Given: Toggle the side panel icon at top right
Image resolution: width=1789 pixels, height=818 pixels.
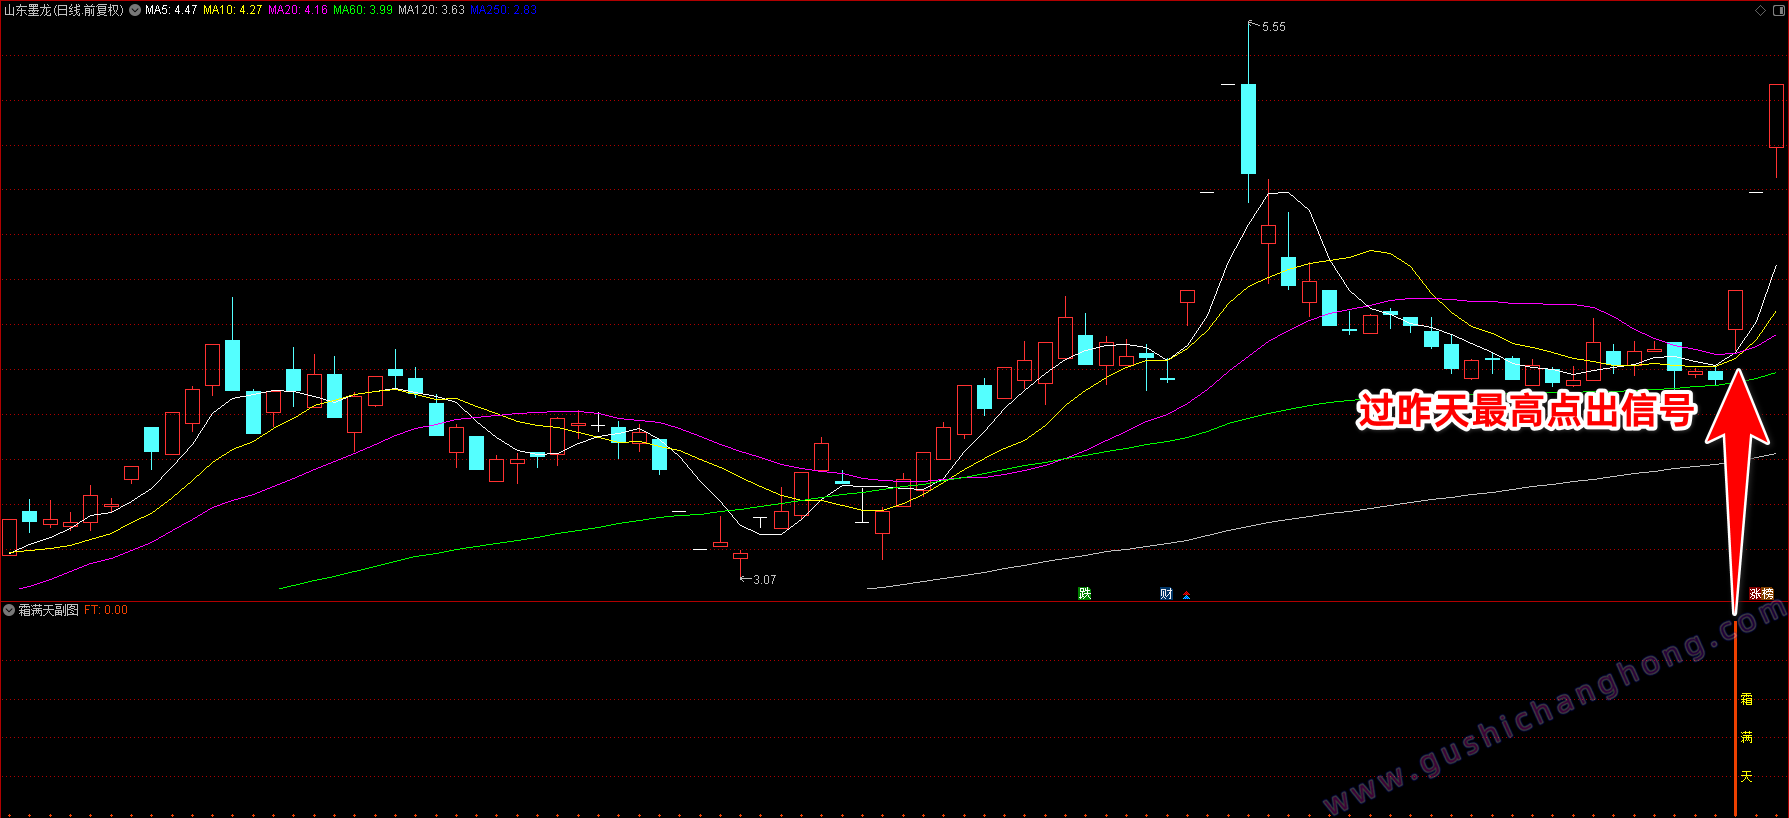Looking at the screenshot, I should pos(1778,10).
